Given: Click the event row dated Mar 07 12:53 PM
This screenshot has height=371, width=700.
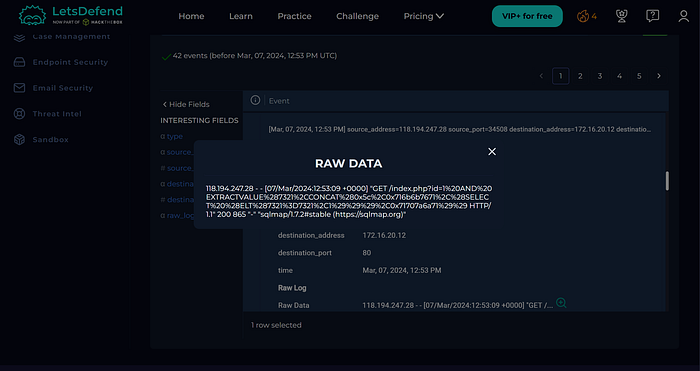Looking at the screenshot, I should coord(459,129).
